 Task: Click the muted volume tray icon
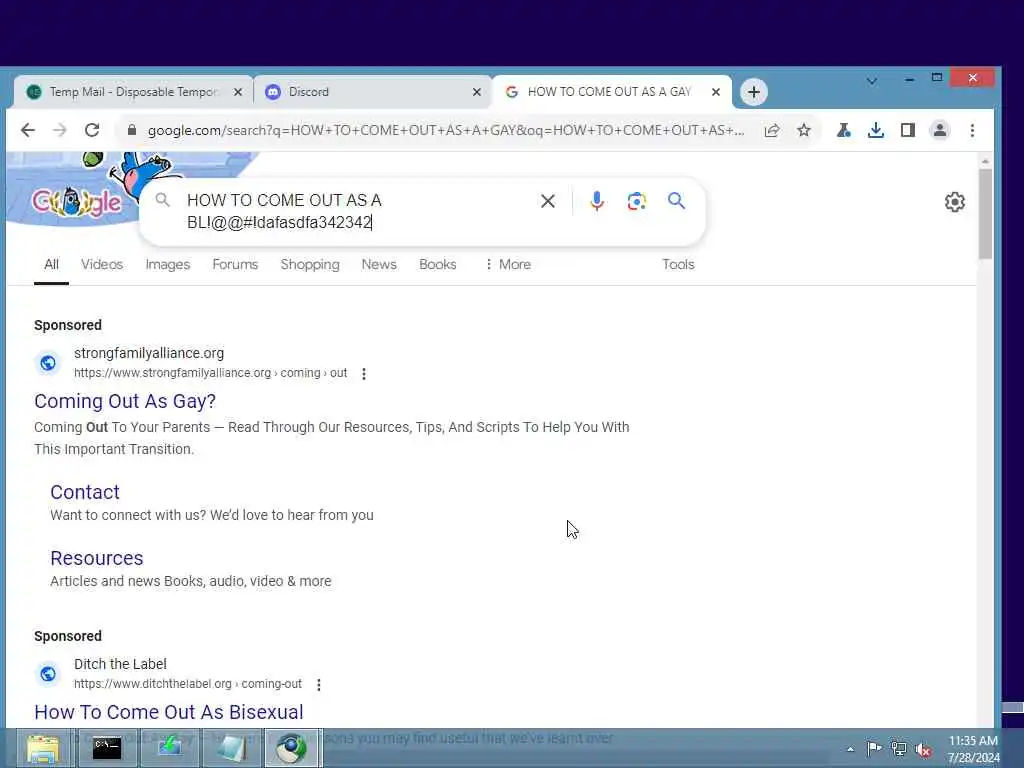click(923, 750)
